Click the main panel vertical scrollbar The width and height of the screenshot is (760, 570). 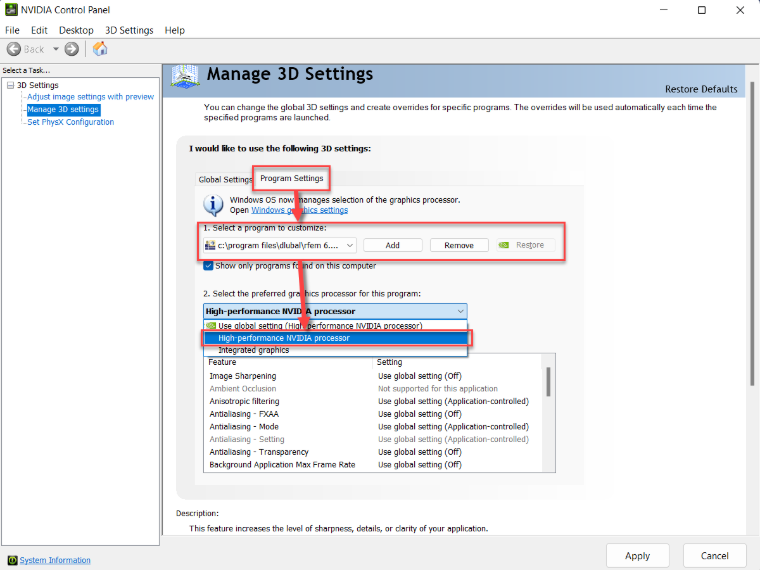[752, 234]
